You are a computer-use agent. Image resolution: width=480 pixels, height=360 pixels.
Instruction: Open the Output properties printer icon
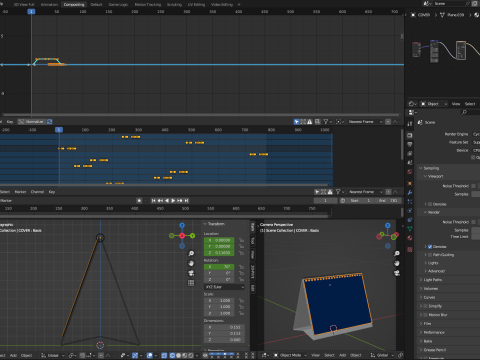[x=410, y=144]
